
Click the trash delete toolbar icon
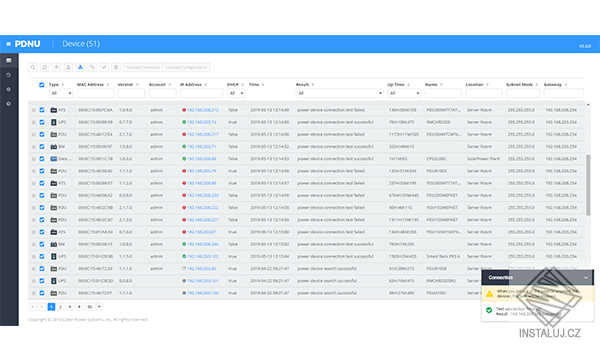point(116,67)
